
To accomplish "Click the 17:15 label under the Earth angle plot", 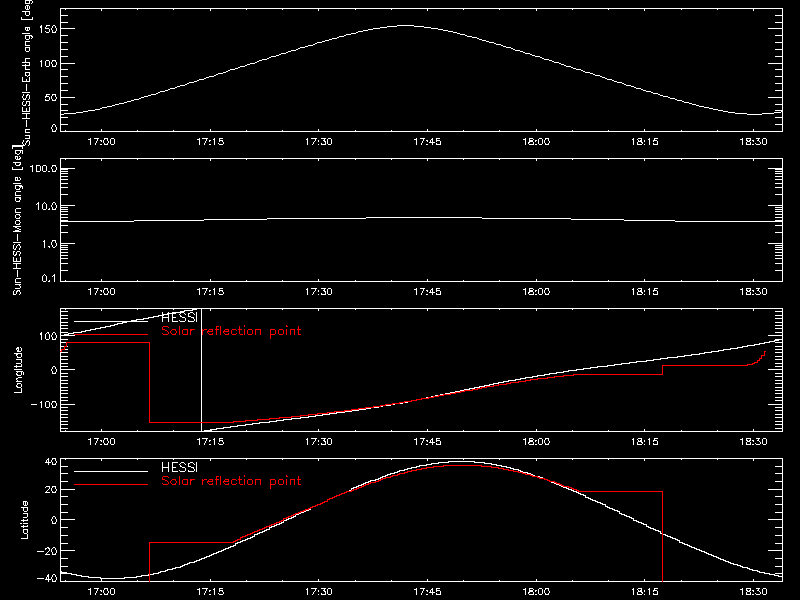I will tap(210, 142).
